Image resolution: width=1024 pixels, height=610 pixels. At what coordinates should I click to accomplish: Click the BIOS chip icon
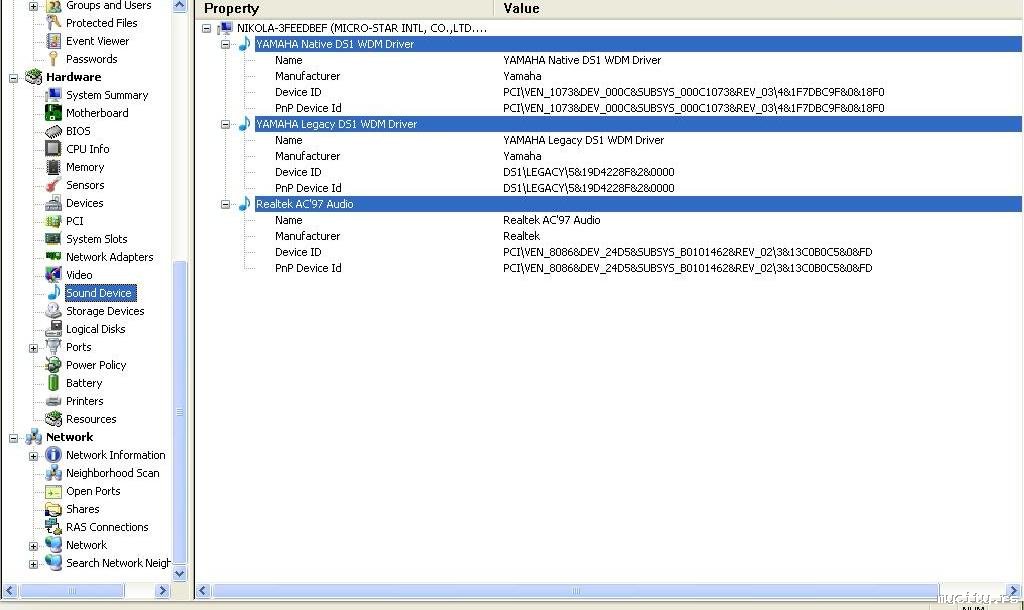(54, 131)
